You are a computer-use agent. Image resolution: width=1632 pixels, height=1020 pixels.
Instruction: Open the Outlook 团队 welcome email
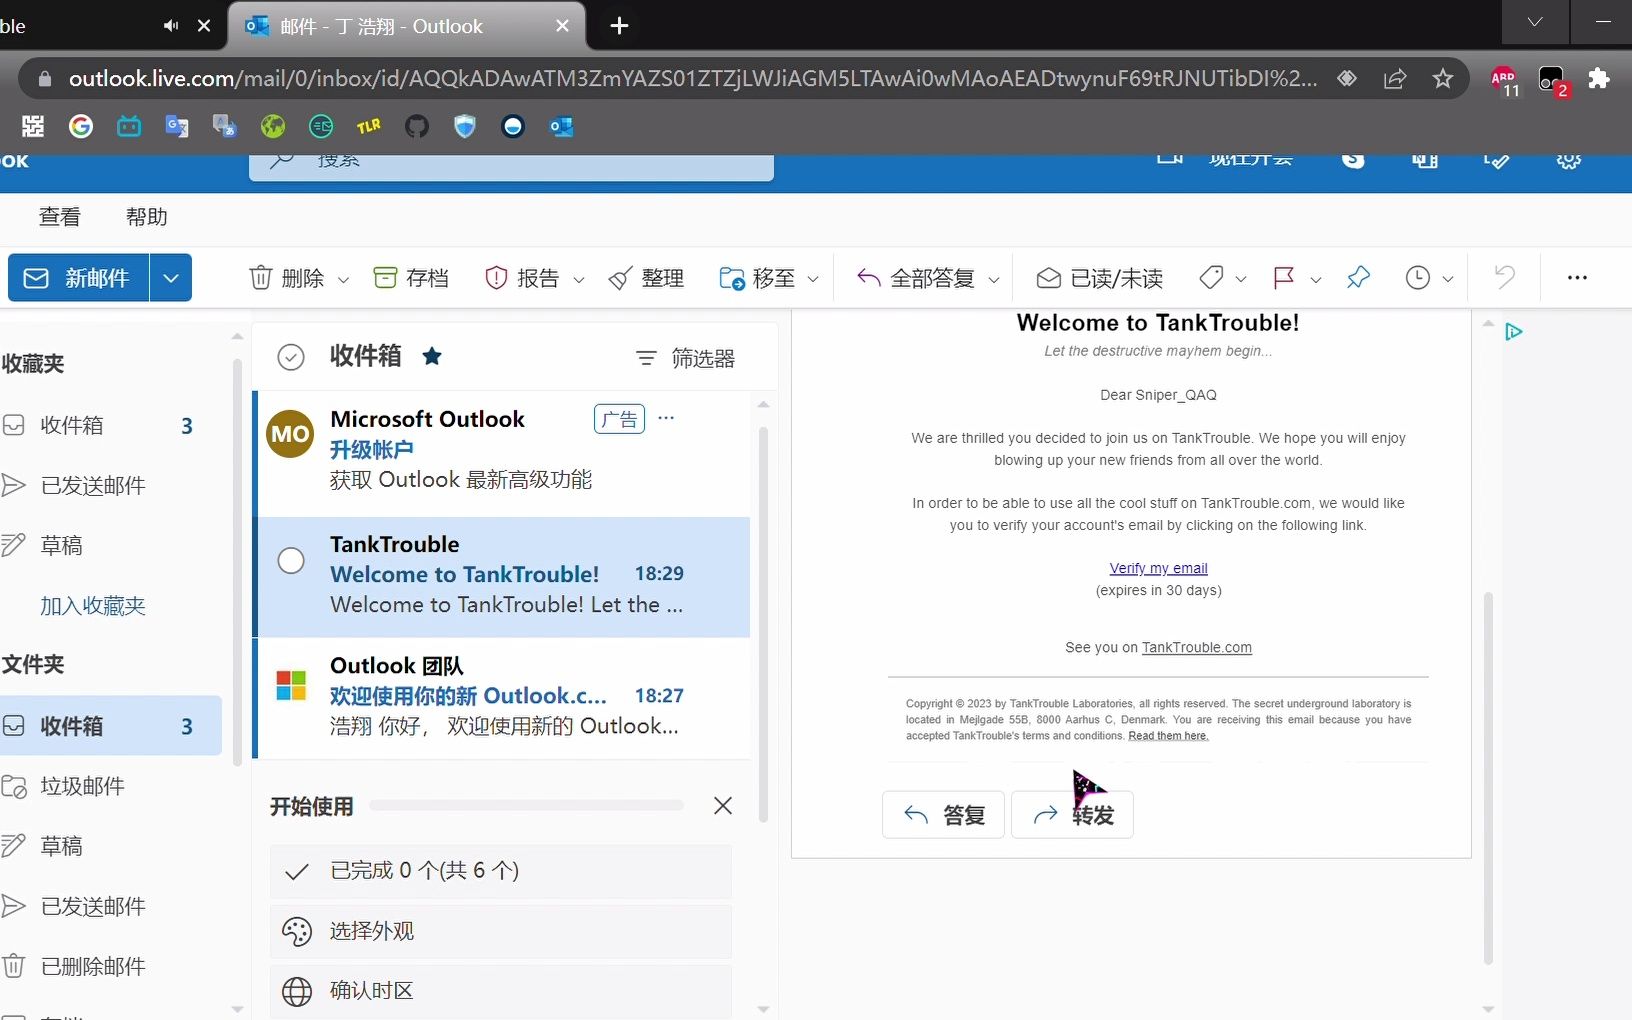point(503,697)
